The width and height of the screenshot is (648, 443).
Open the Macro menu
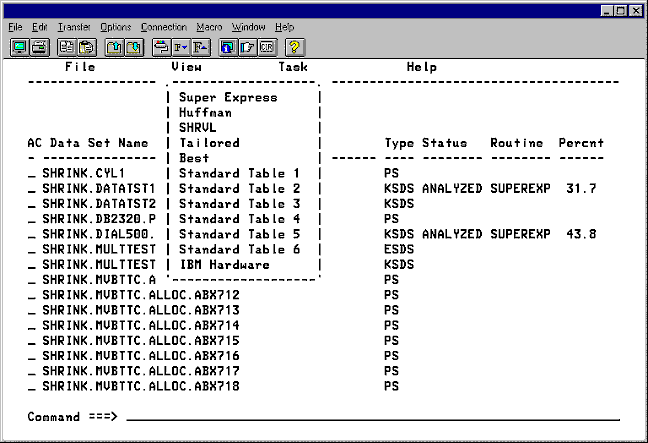tap(209, 26)
